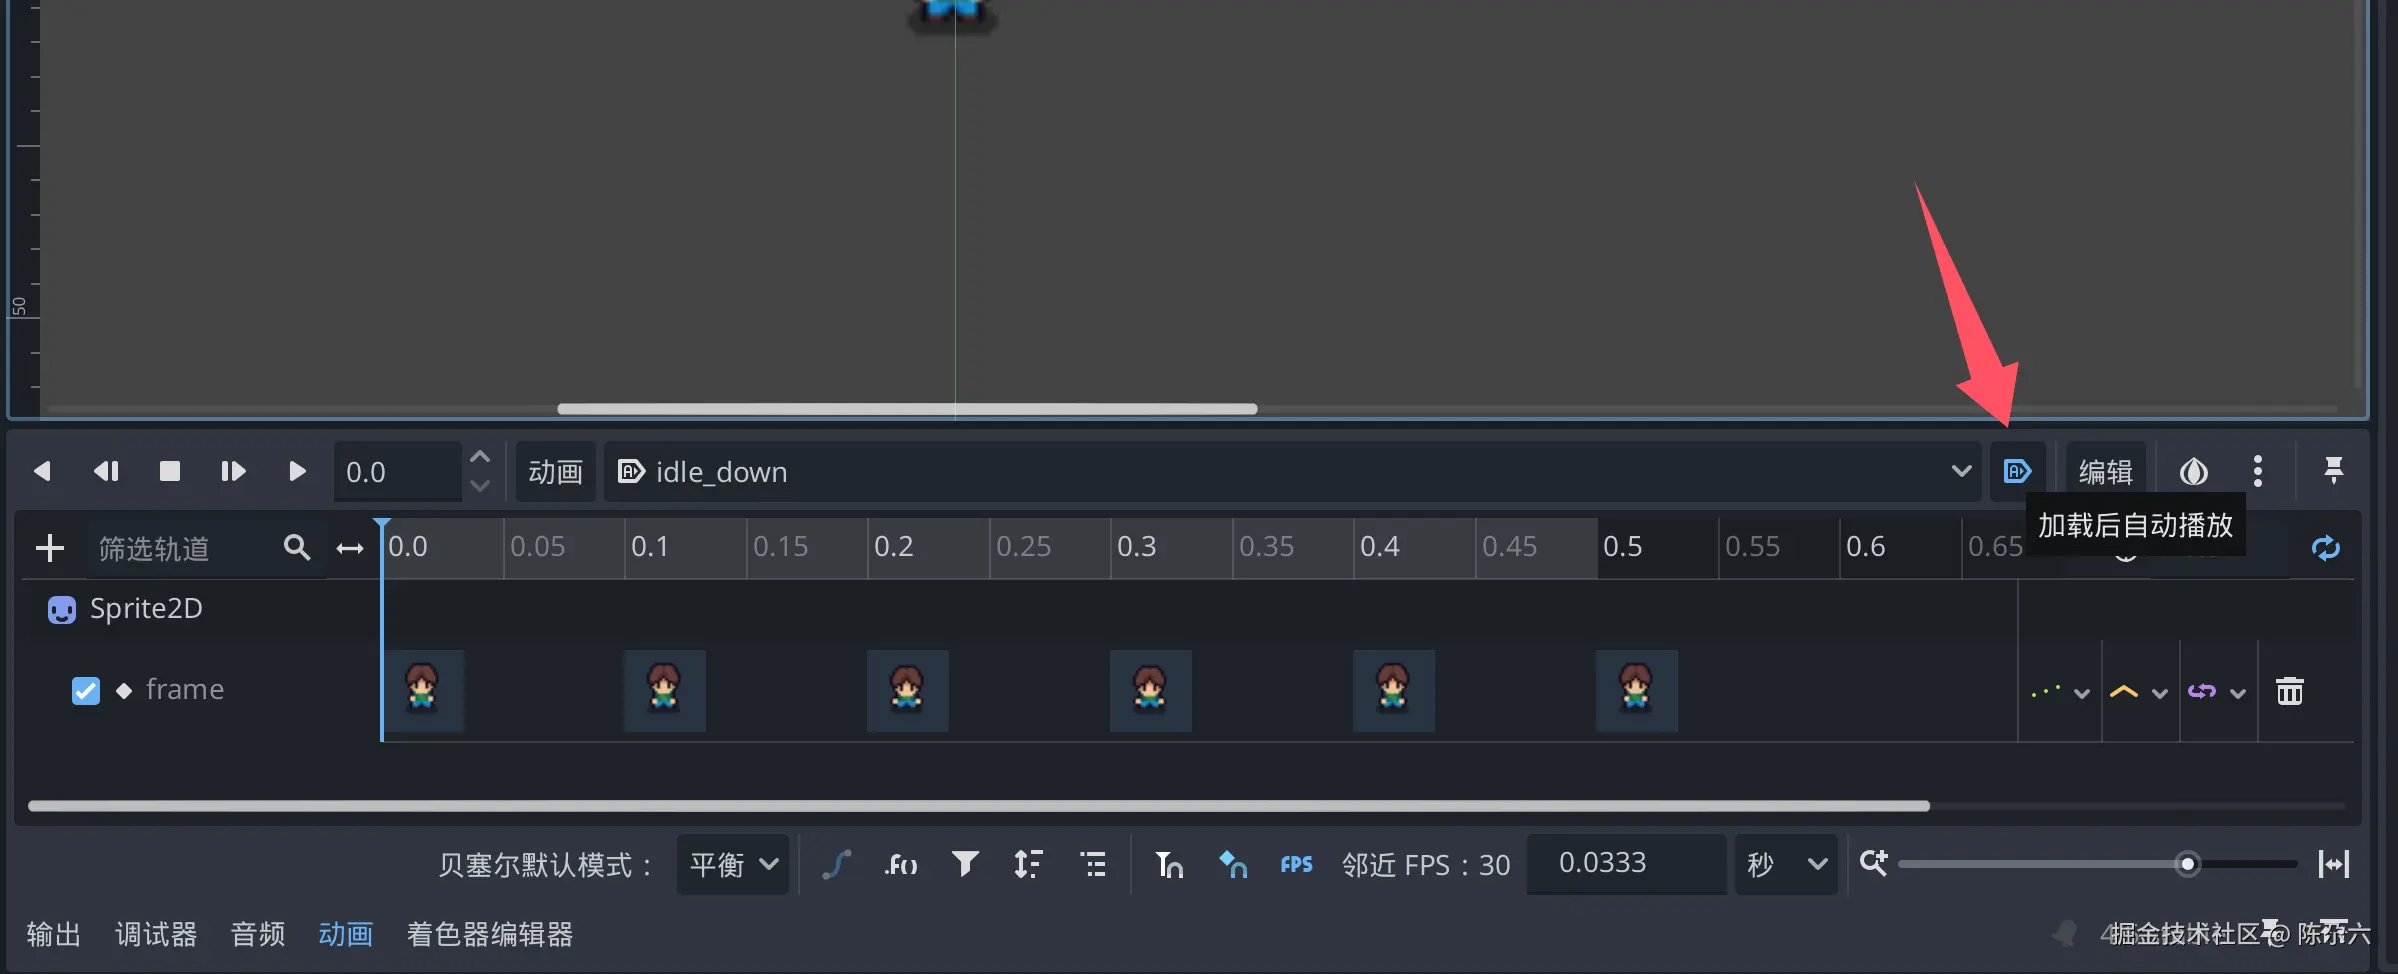Click the track list grouping icon

click(1093, 864)
